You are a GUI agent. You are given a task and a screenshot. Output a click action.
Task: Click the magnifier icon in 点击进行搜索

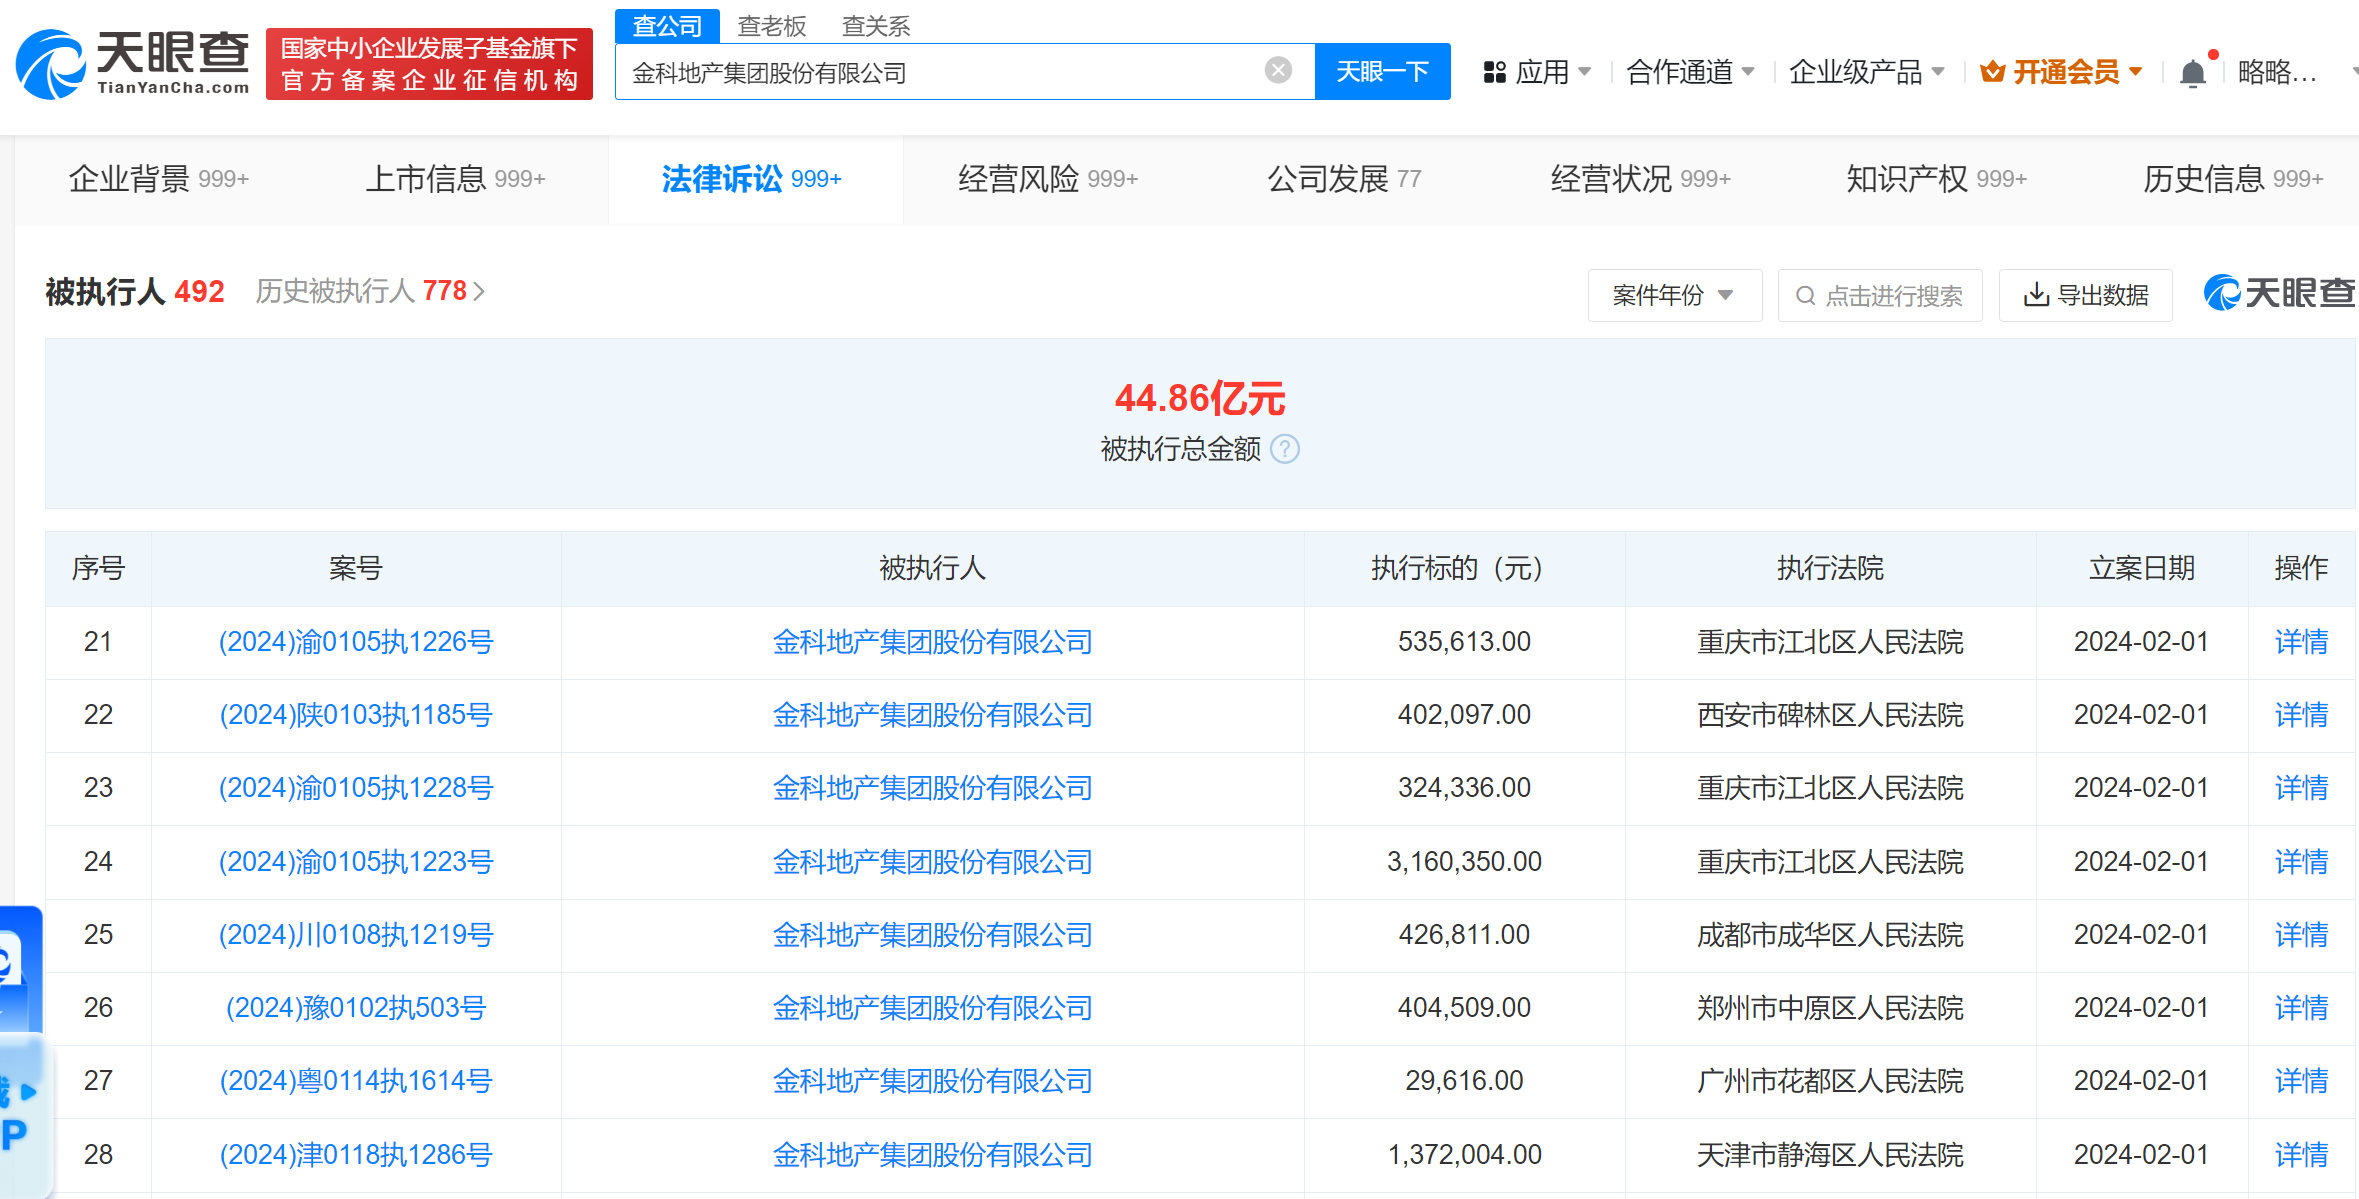pyautogui.click(x=1806, y=296)
